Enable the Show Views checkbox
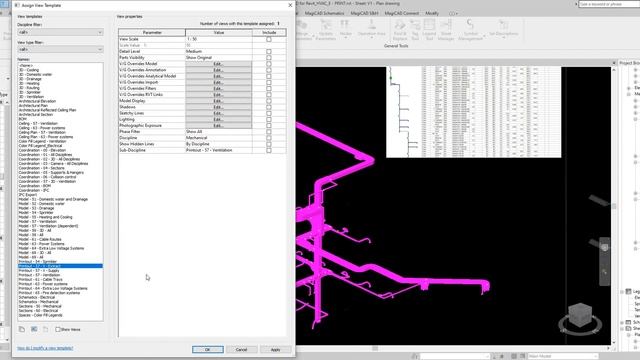Viewport: 640px width, 360px height. tap(58, 329)
